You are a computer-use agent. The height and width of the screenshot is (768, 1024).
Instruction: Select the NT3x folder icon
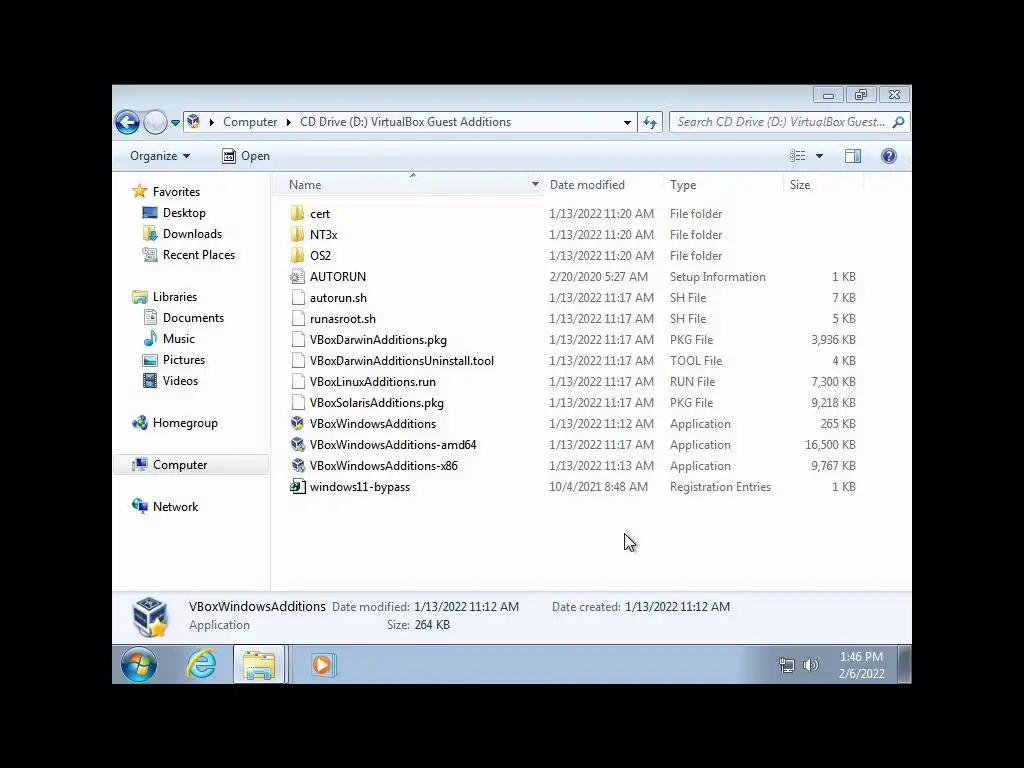tap(298, 234)
